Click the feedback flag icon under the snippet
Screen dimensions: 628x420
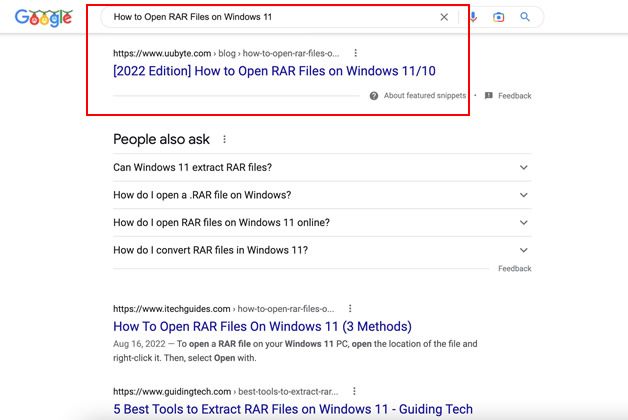[x=489, y=96]
